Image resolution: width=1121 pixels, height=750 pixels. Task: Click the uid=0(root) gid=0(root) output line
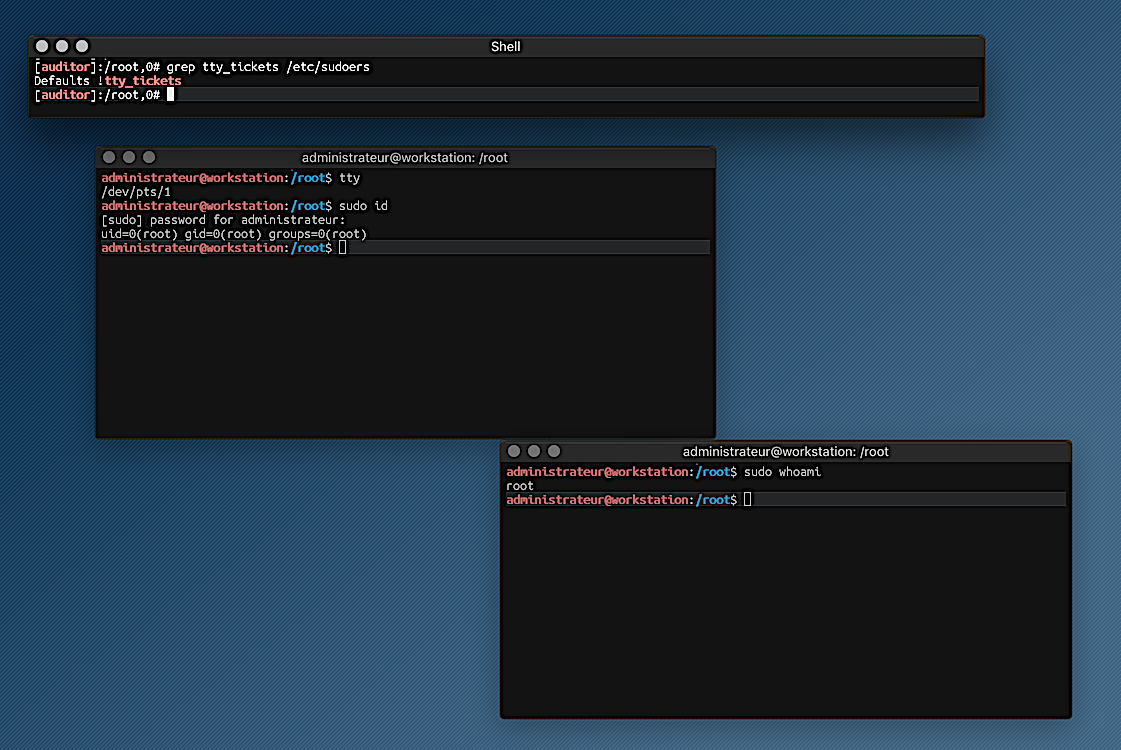click(x=234, y=234)
